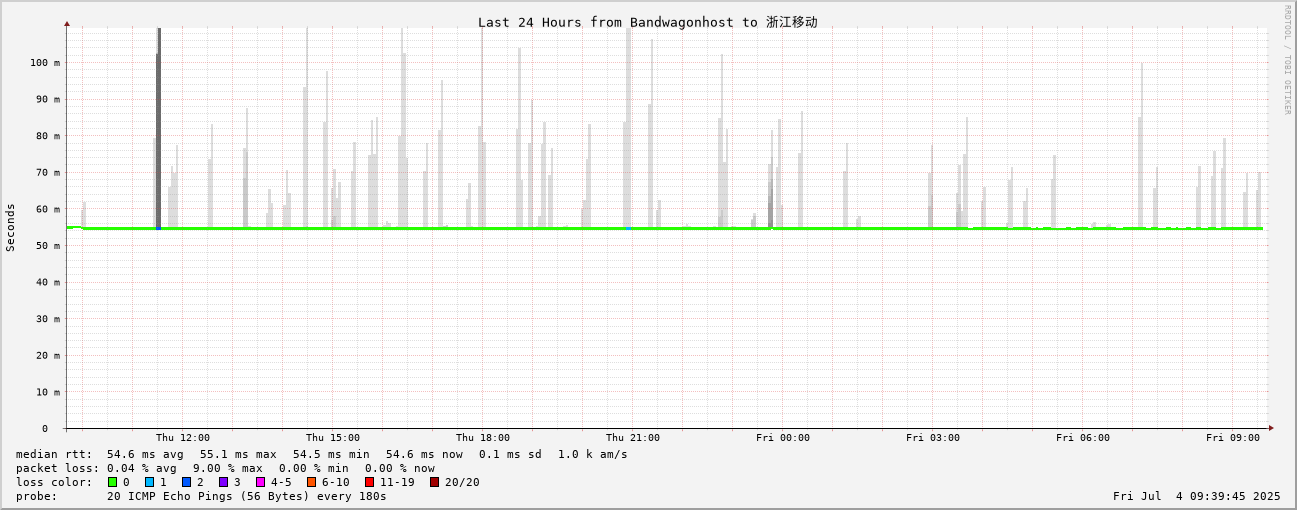Viewport: 1297px width, 510px height.
Task: Click the '55.1 ms max' value
Action: pos(238,454)
